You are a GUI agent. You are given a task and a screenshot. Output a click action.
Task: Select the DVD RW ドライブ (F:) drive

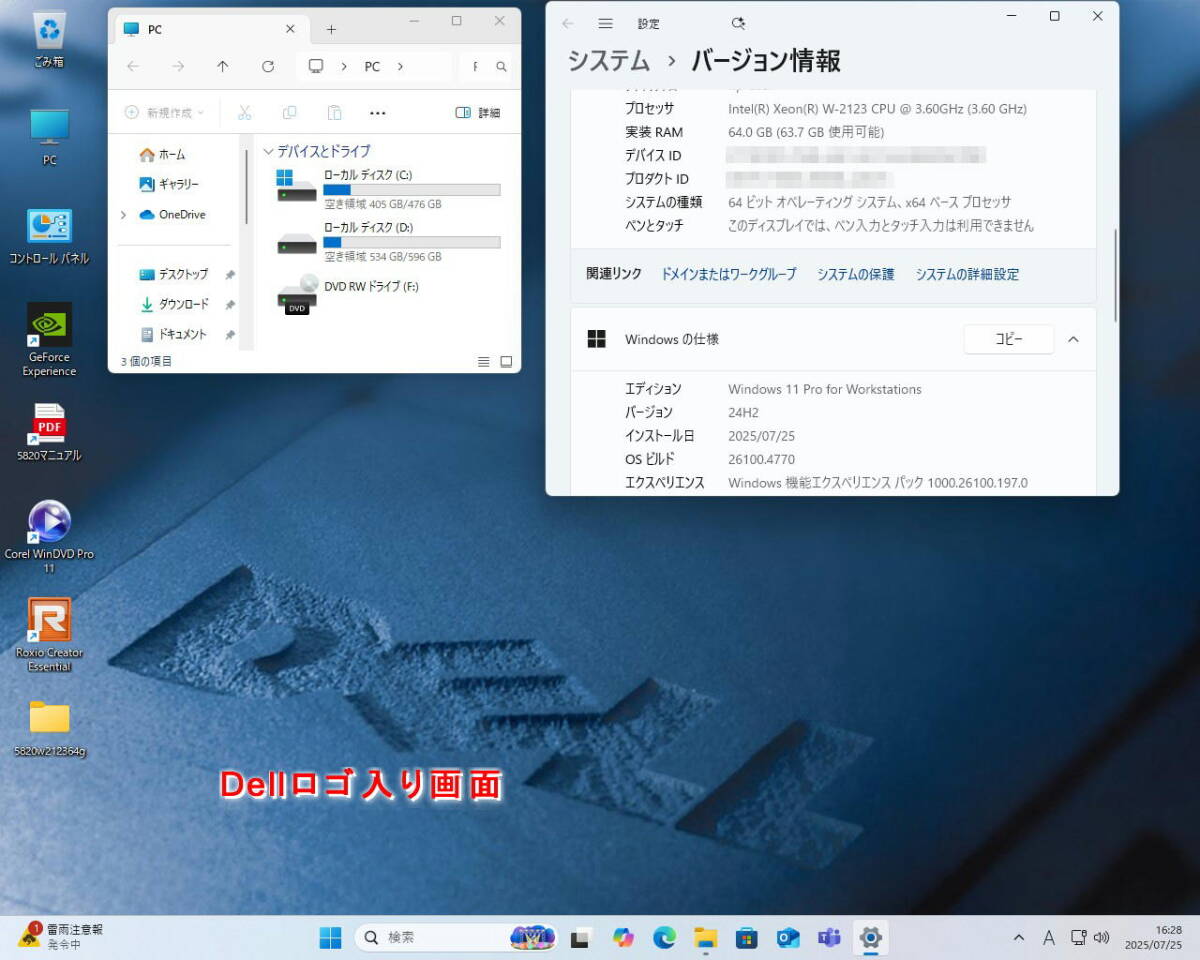350,294
